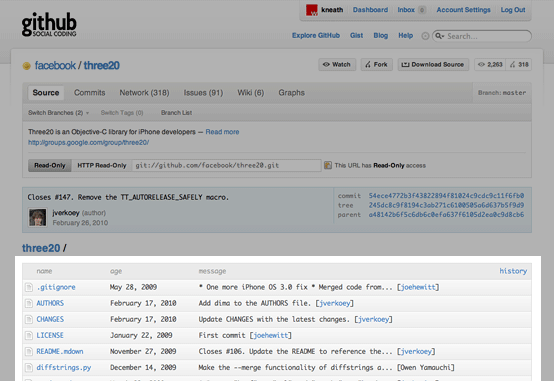Expand Switch Branches (2) dropdown
The width and height of the screenshot is (554, 381).
coord(59,113)
